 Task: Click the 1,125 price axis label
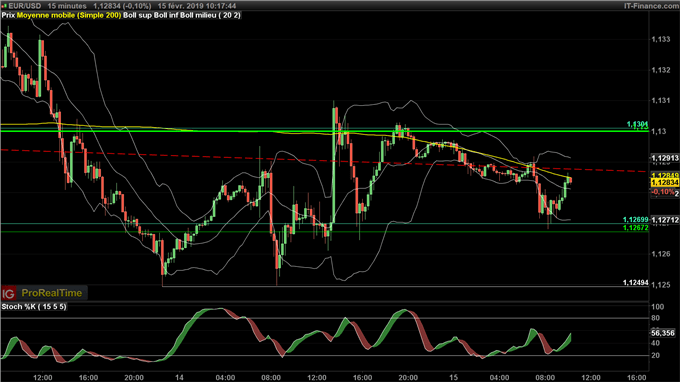661,285
